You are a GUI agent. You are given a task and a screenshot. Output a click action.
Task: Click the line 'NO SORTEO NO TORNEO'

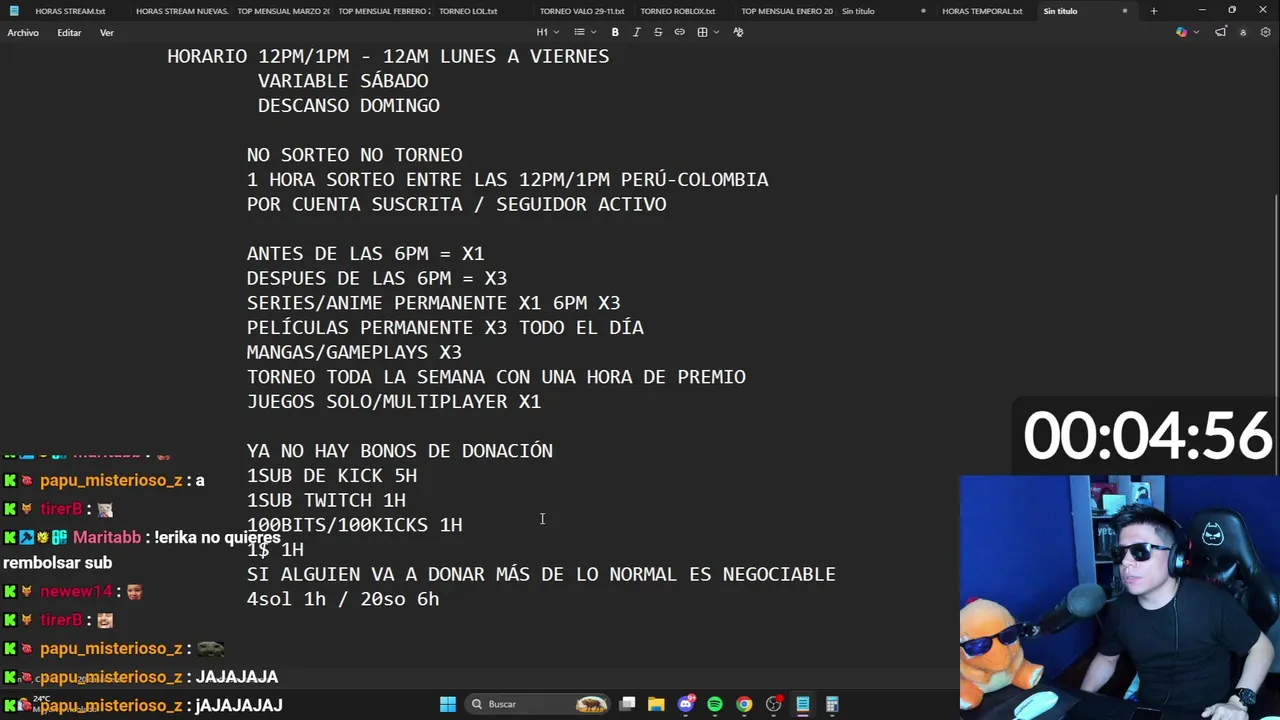354,155
